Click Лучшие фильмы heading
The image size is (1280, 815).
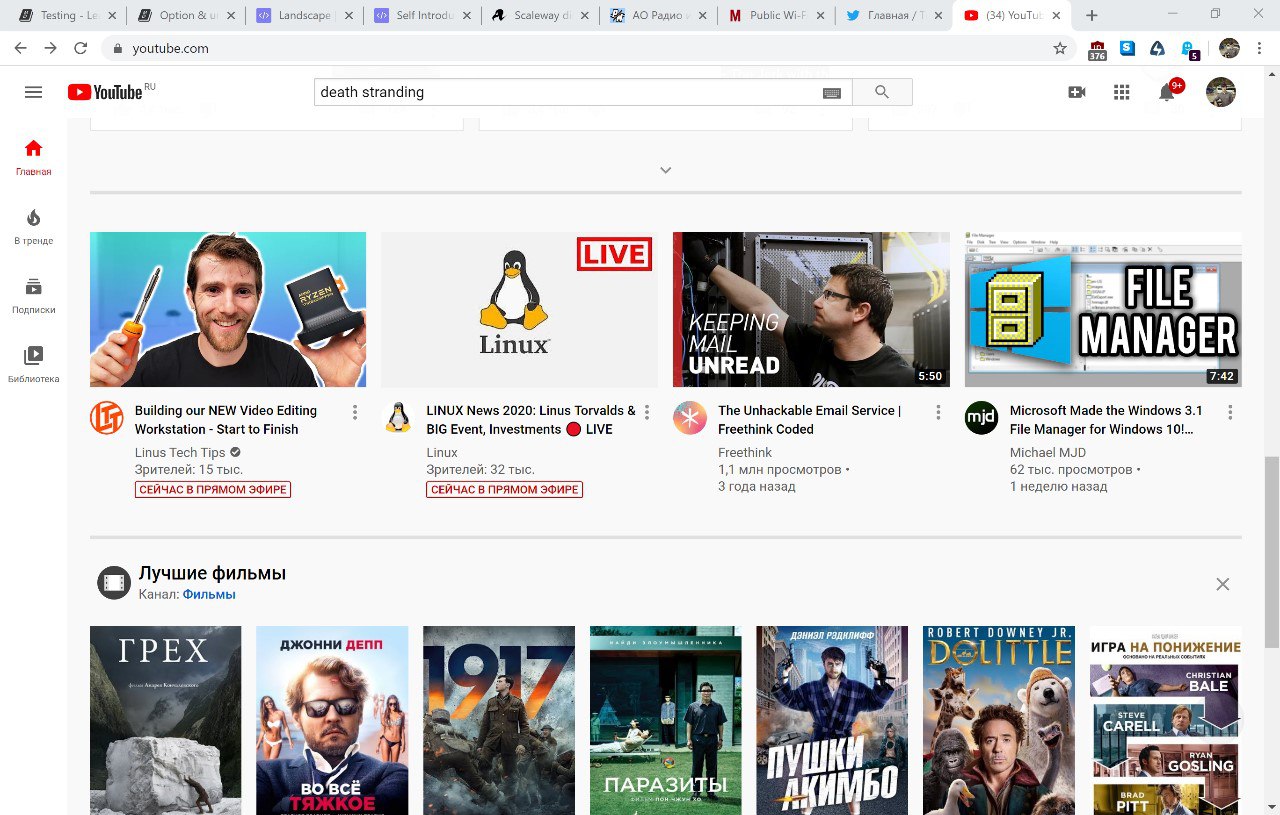click(x=212, y=573)
